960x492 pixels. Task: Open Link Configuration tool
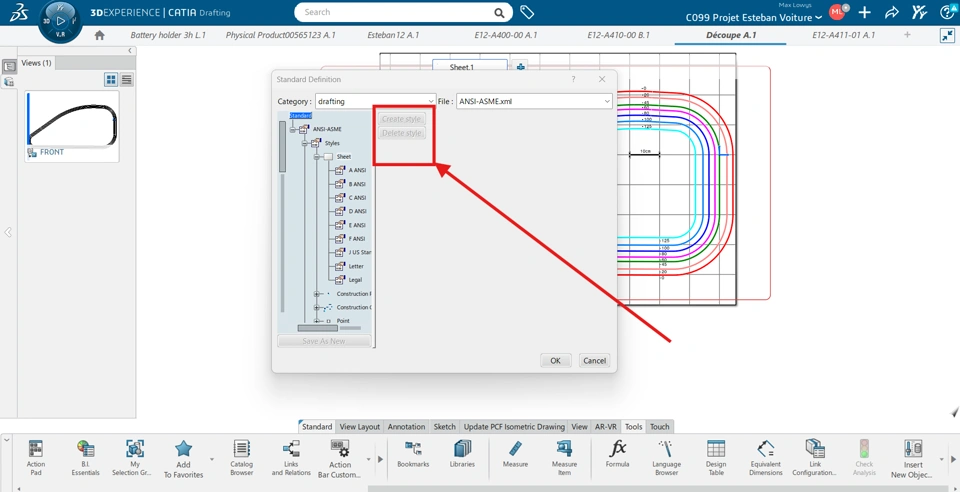[x=814, y=458]
